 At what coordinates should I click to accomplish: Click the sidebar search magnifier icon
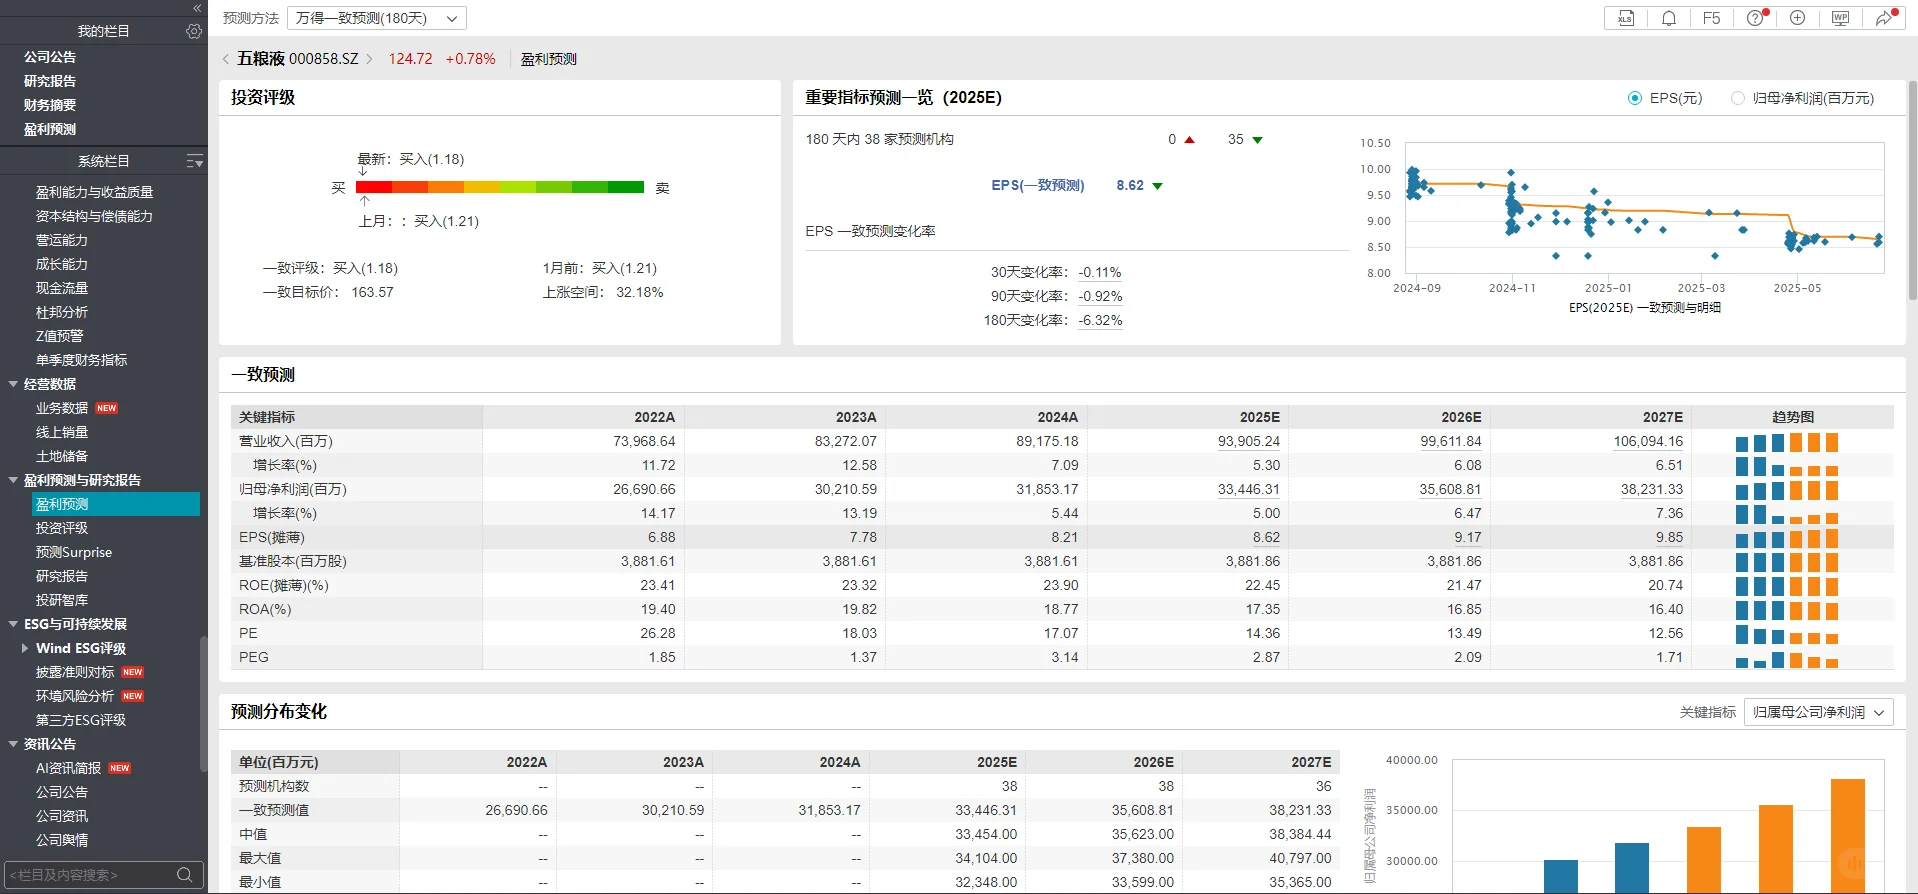click(184, 875)
